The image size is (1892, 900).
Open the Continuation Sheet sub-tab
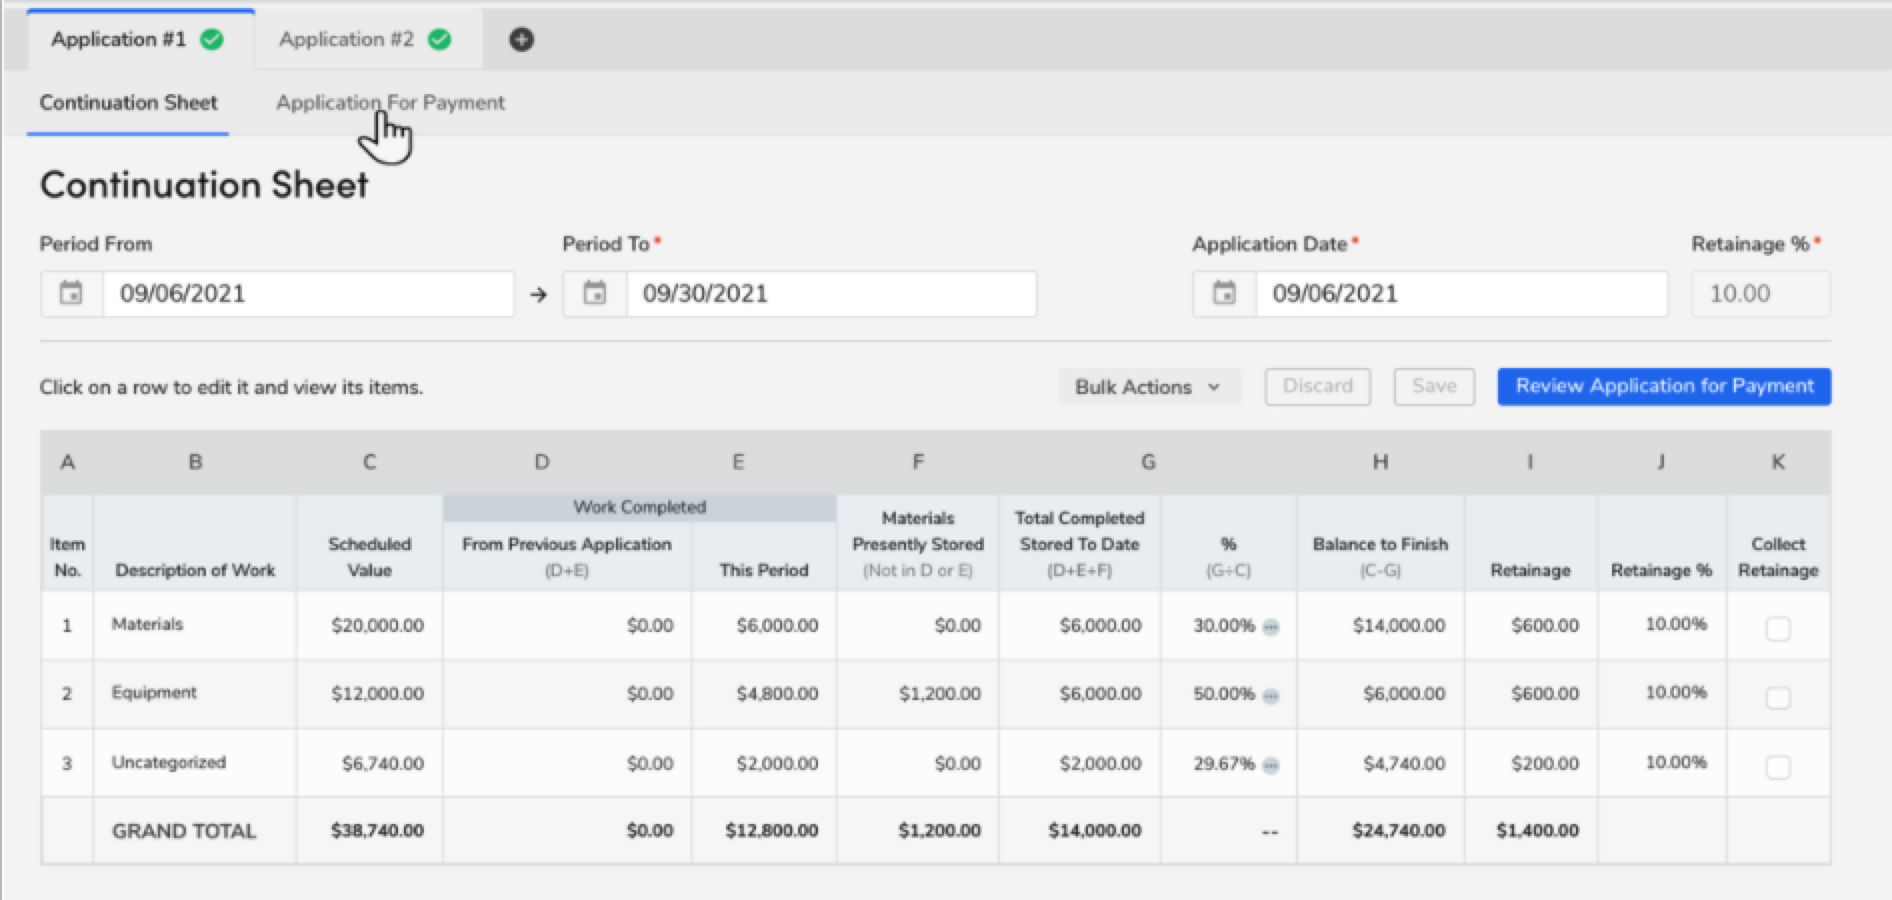[x=128, y=103]
